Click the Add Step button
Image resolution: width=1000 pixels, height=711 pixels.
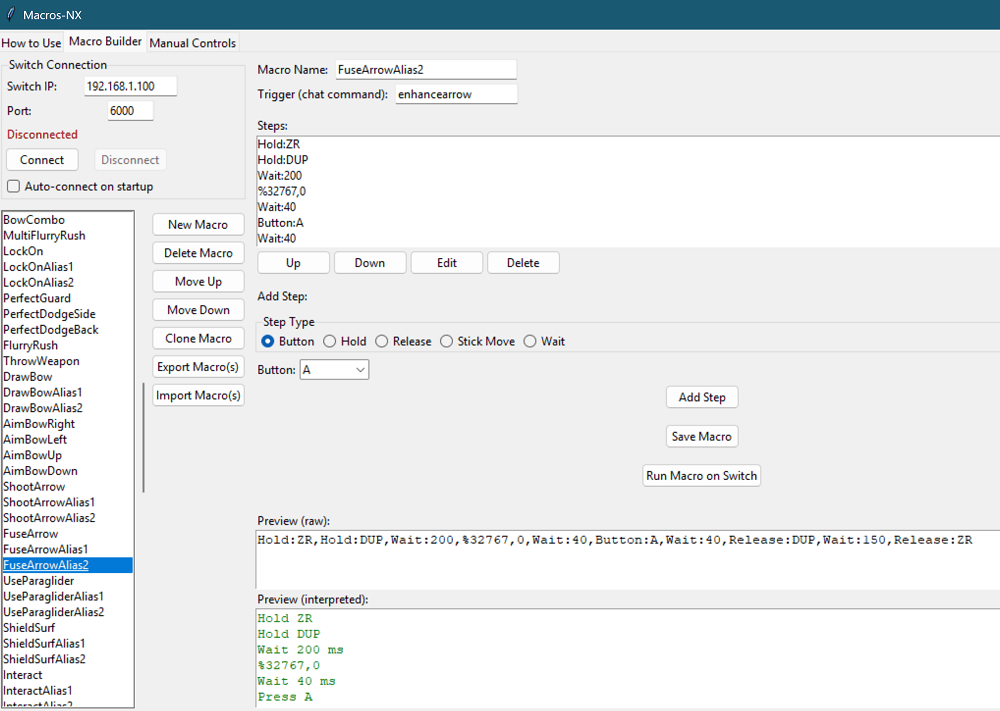pyautogui.click(x=701, y=397)
